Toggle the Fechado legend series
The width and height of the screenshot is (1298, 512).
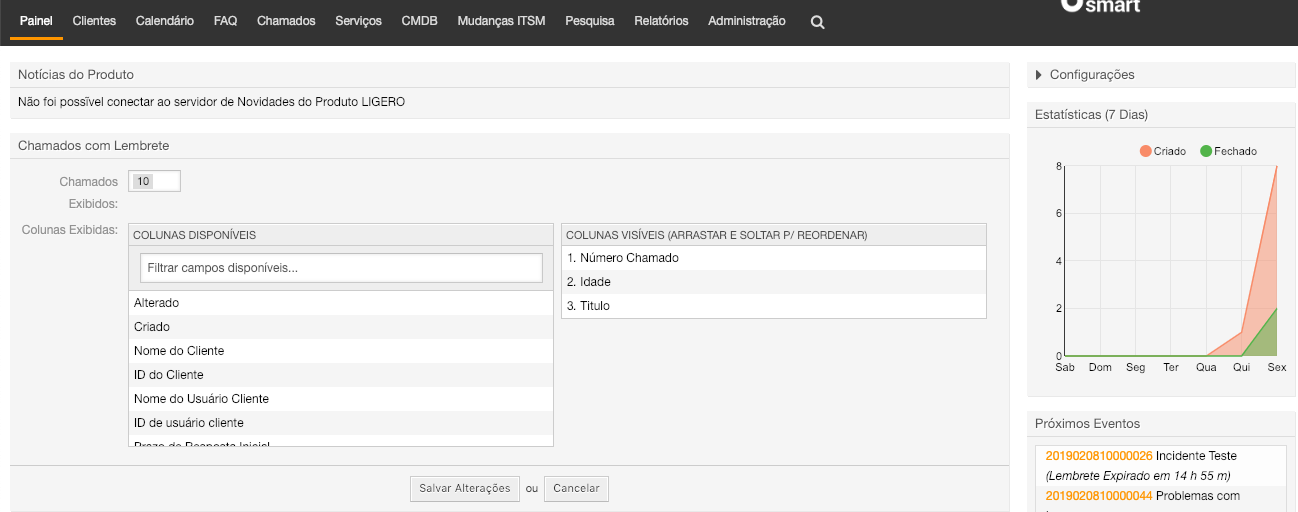(x=1228, y=151)
